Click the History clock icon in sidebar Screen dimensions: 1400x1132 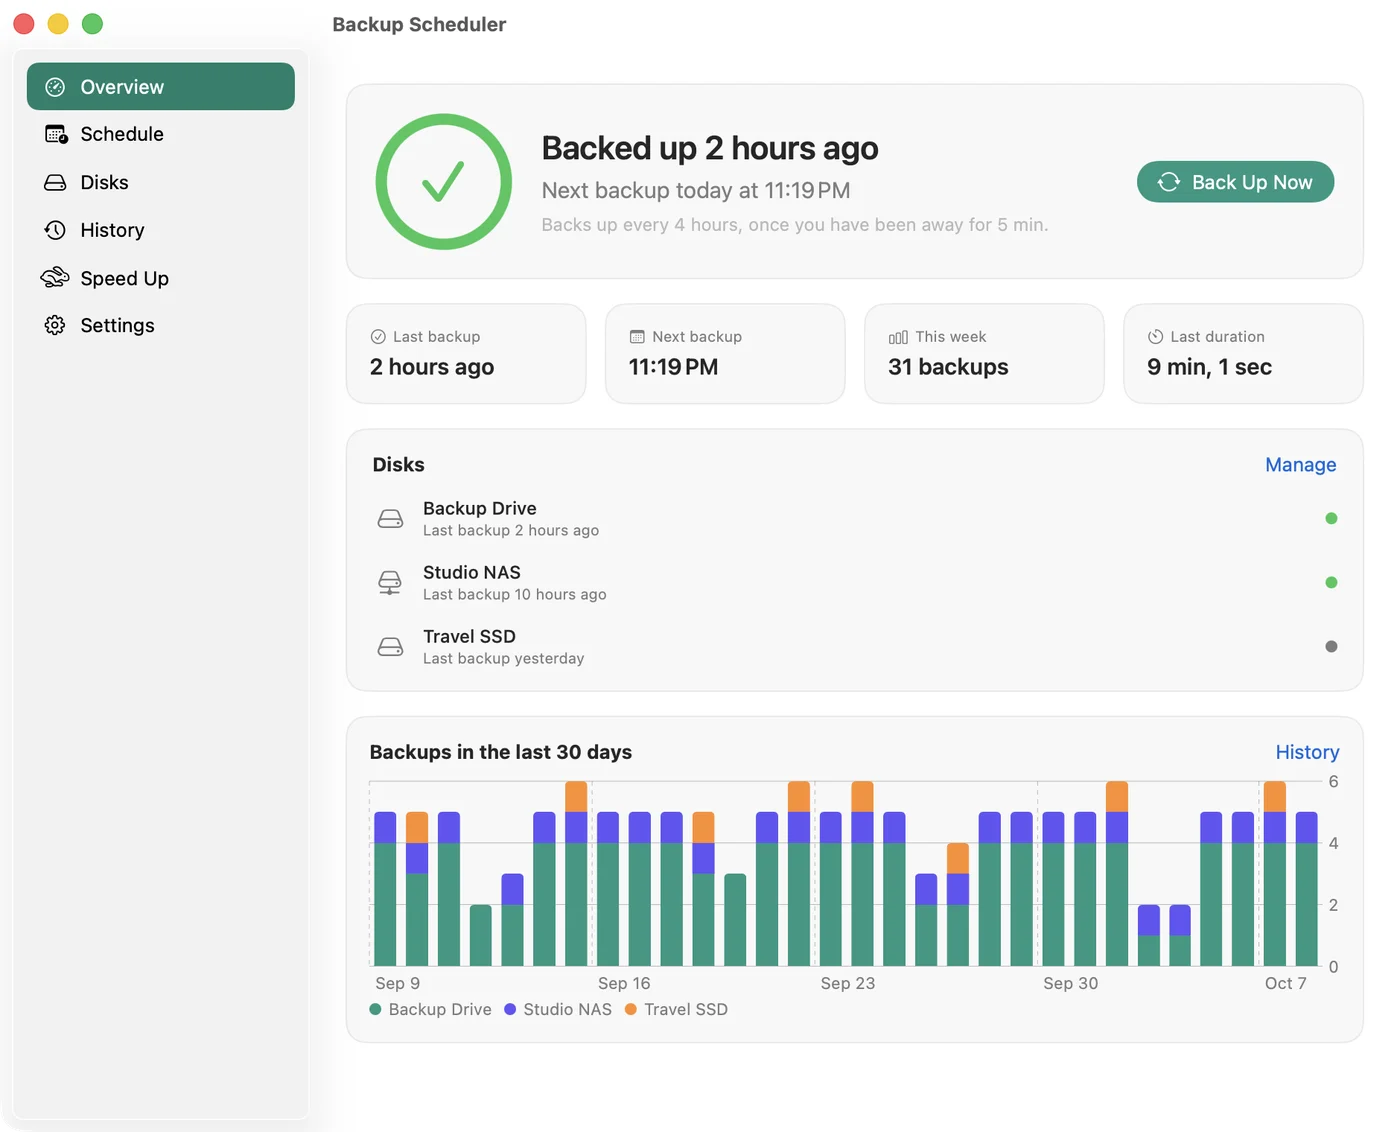click(x=55, y=230)
